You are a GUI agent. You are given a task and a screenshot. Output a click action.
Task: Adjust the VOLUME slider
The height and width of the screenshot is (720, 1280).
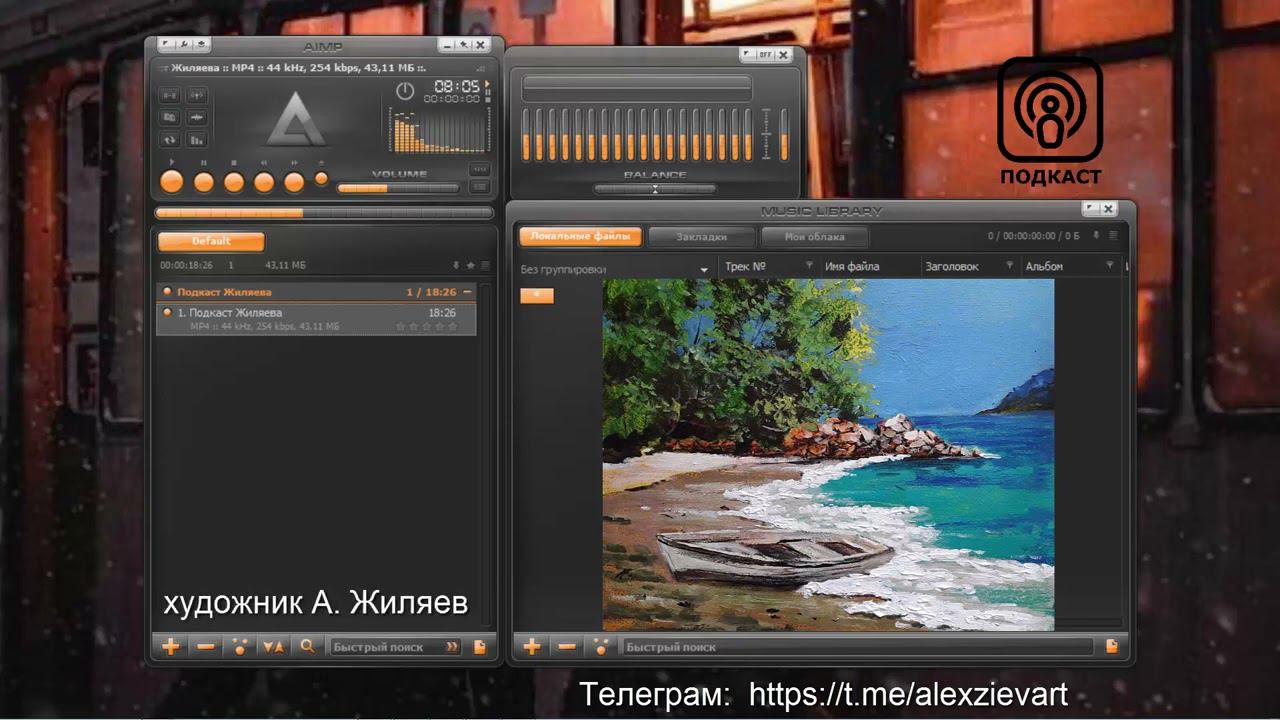pyautogui.click(x=398, y=187)
